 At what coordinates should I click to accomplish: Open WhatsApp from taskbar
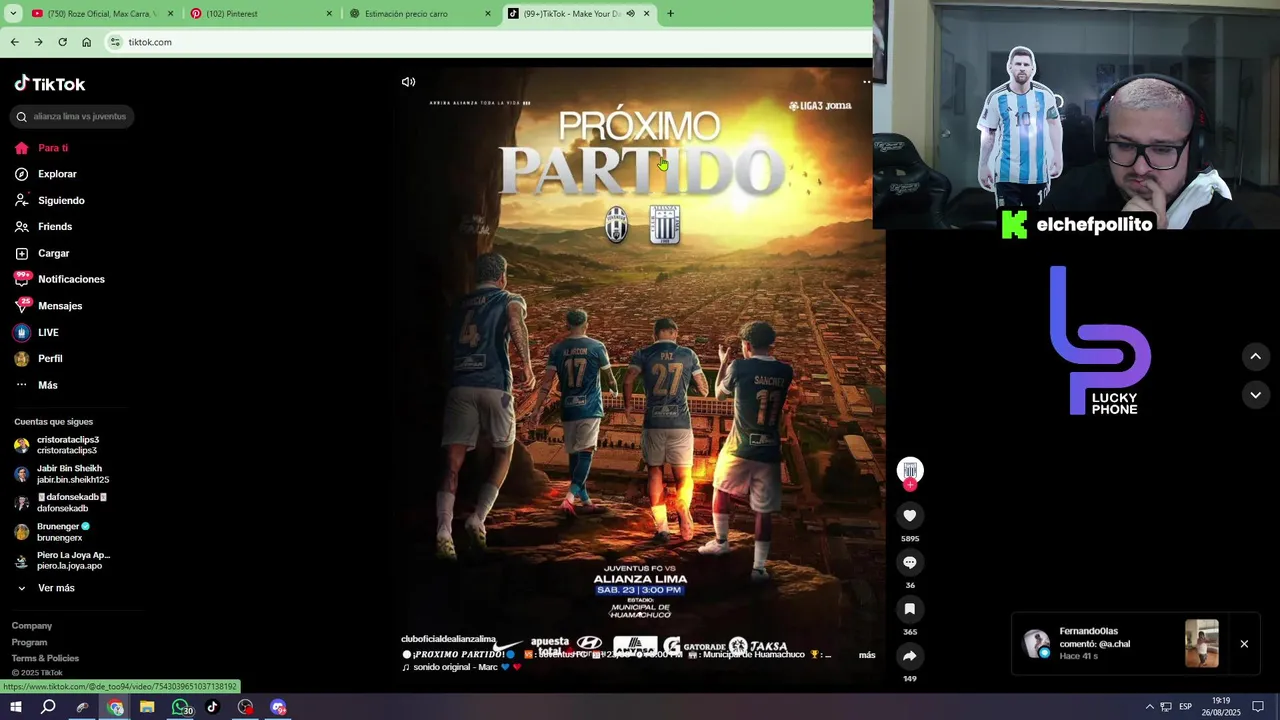pos(181,707)
